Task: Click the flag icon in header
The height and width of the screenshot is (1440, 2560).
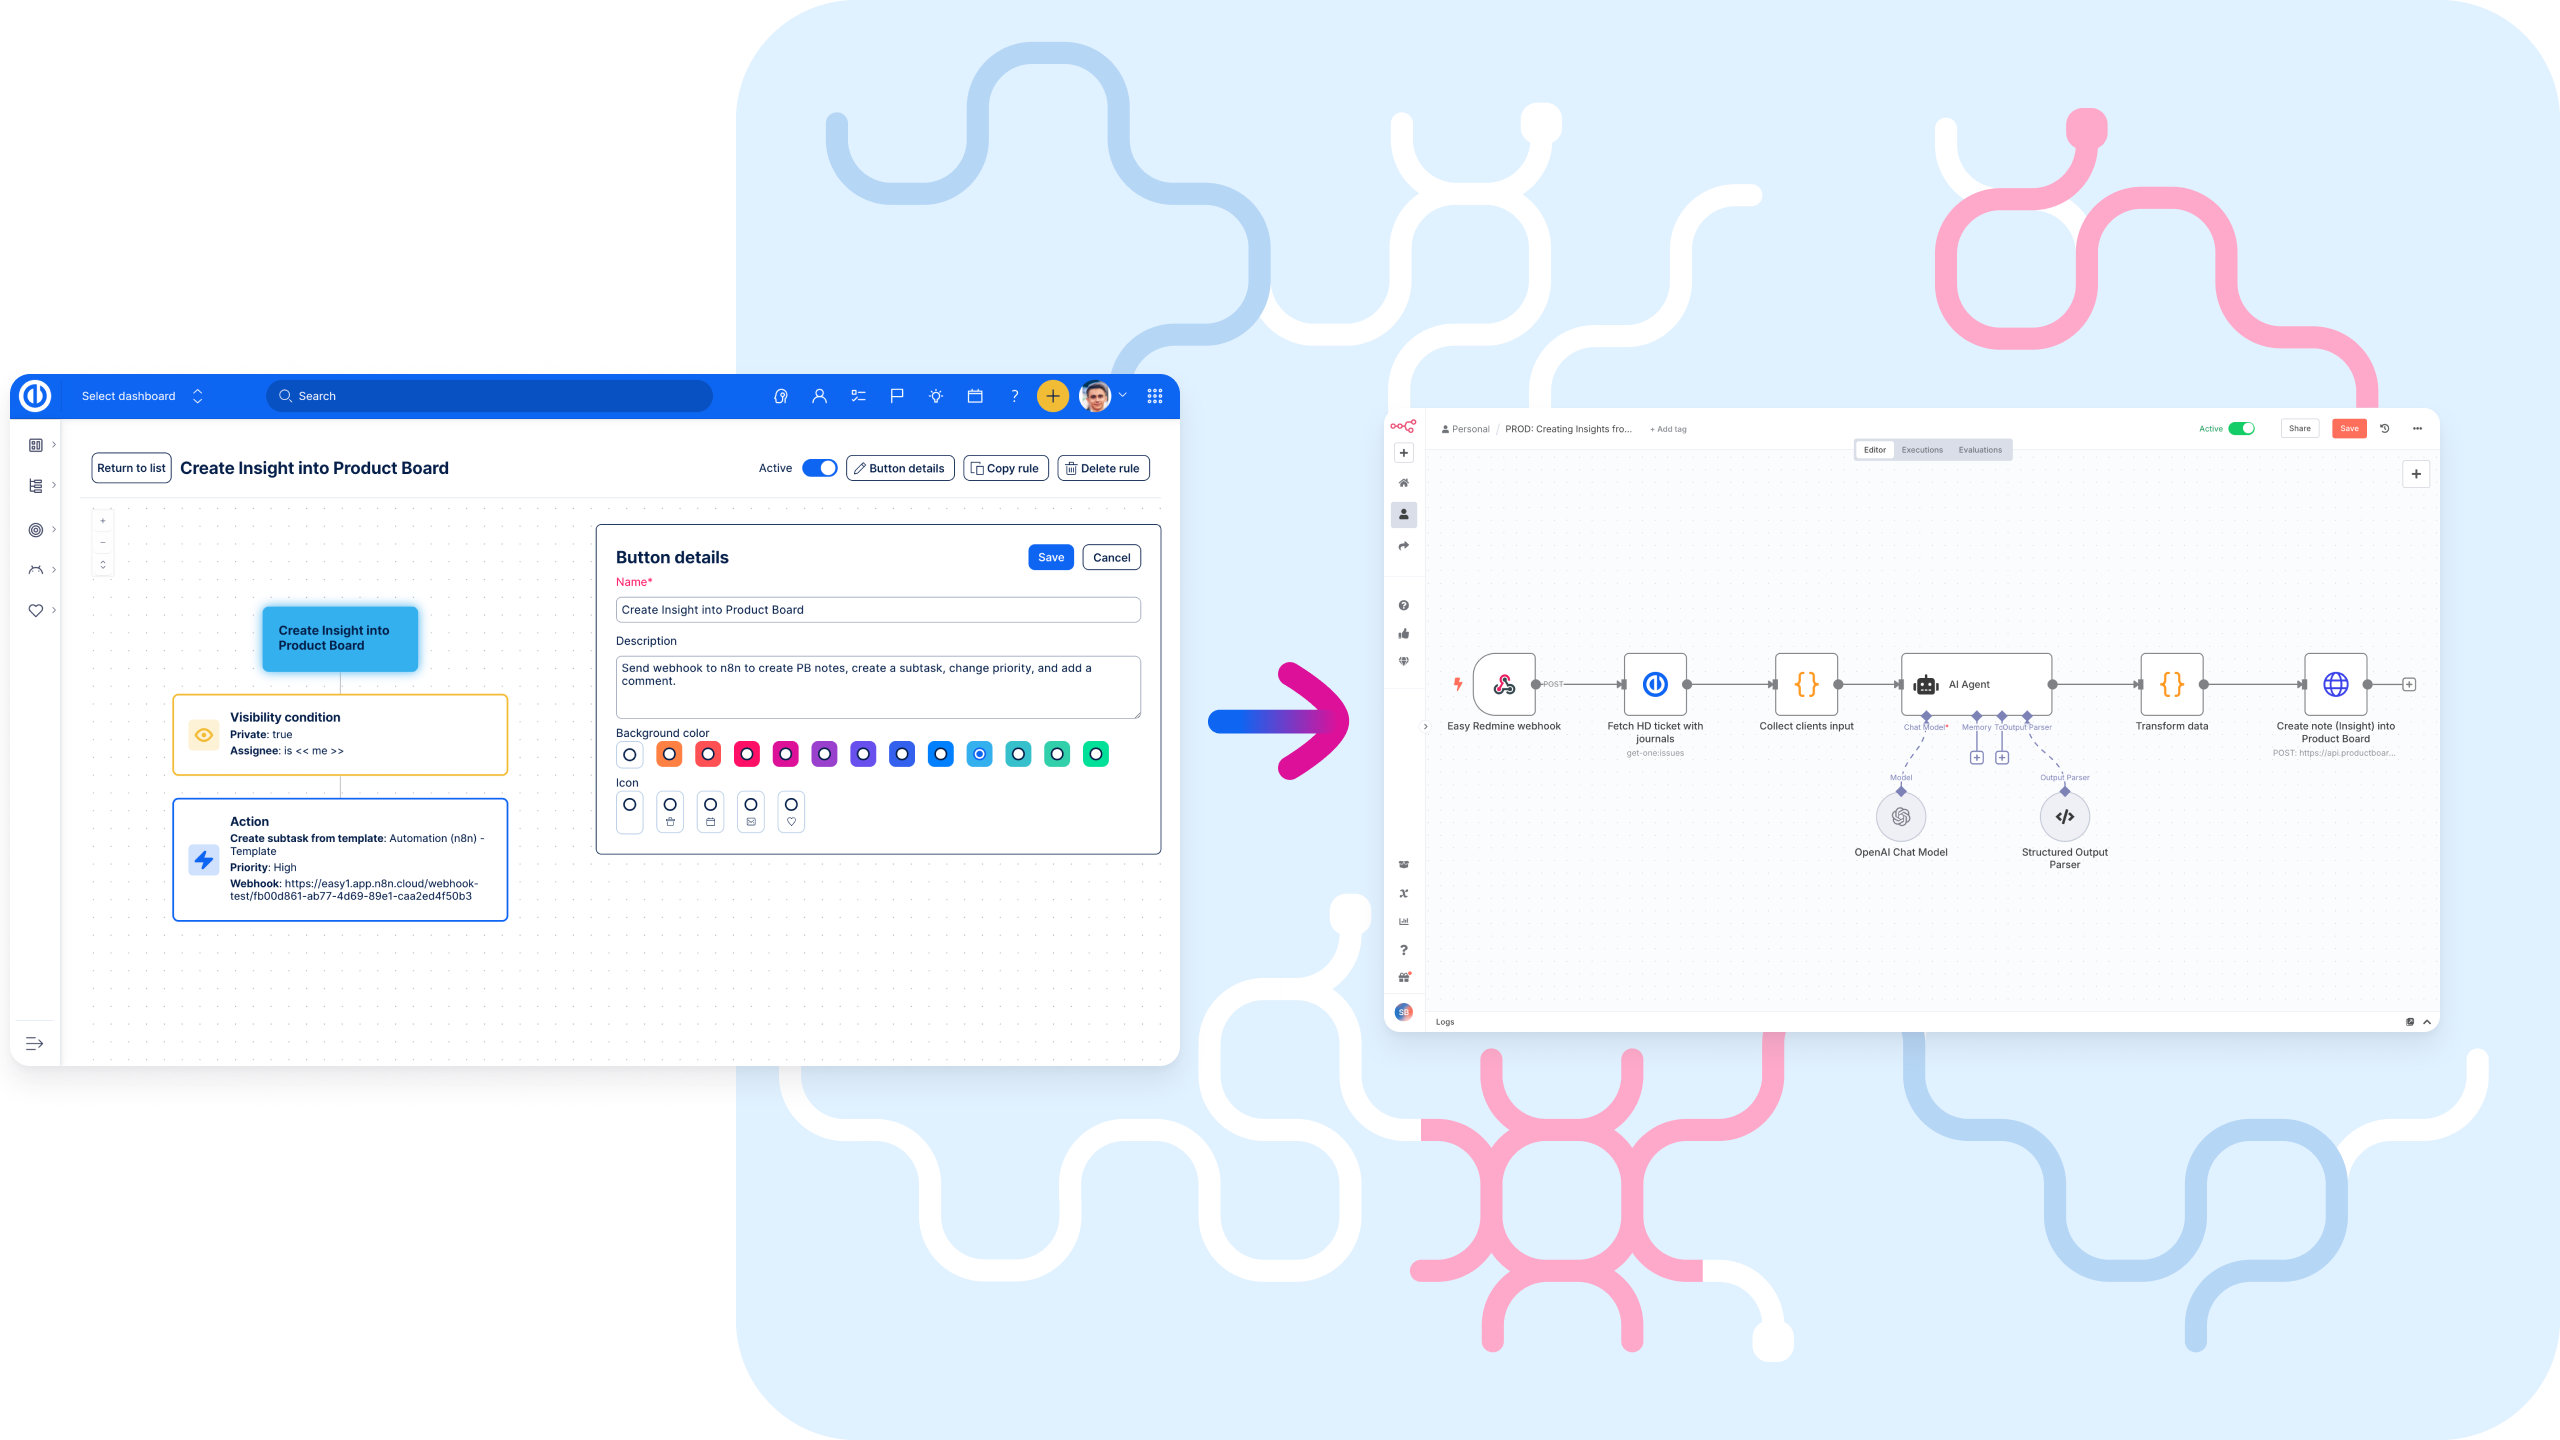Action: click(x=897, y=396)
